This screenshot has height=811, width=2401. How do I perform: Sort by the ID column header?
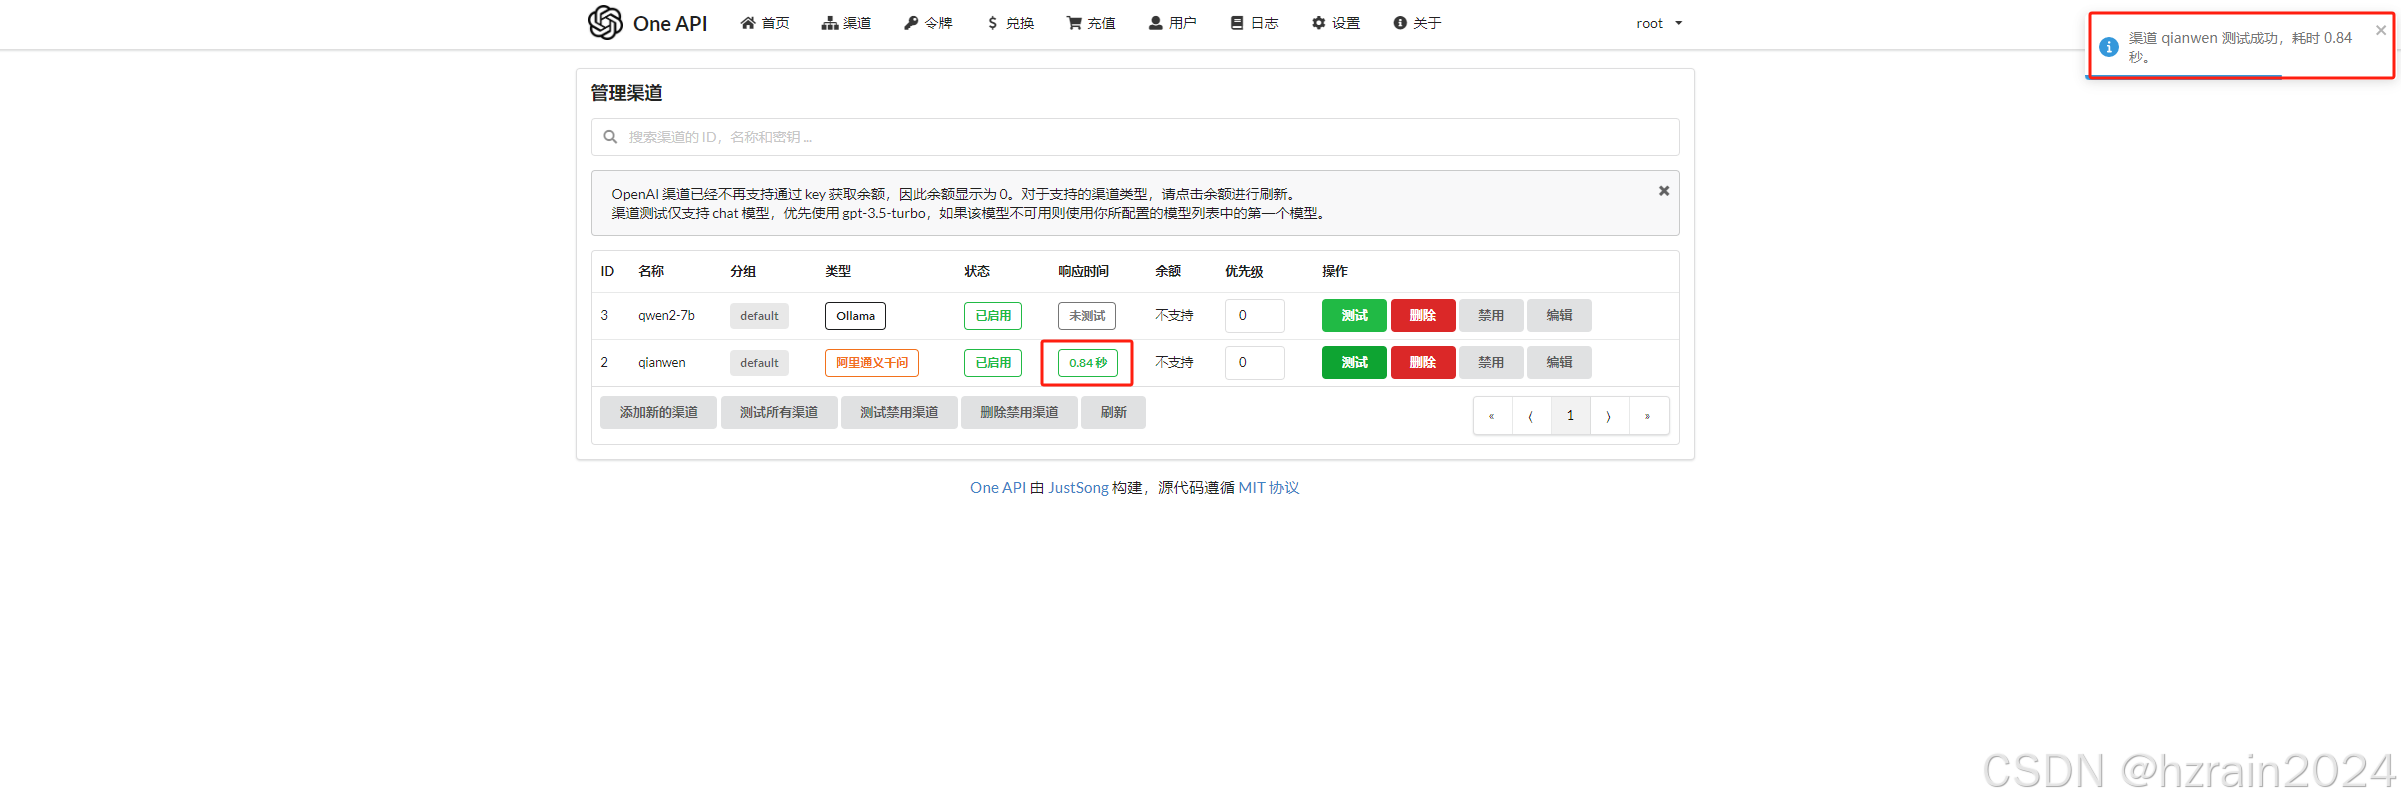coord(607,271)
